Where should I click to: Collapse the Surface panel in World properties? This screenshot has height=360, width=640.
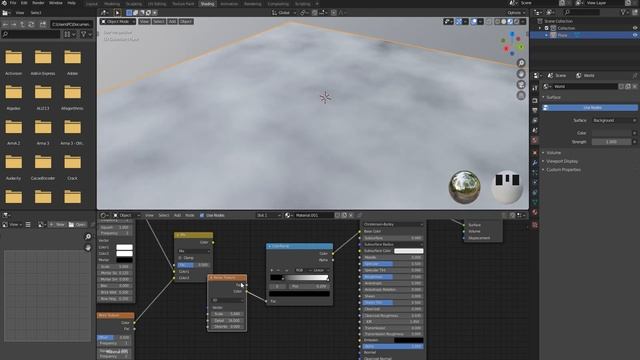click(x=553, y=97)
